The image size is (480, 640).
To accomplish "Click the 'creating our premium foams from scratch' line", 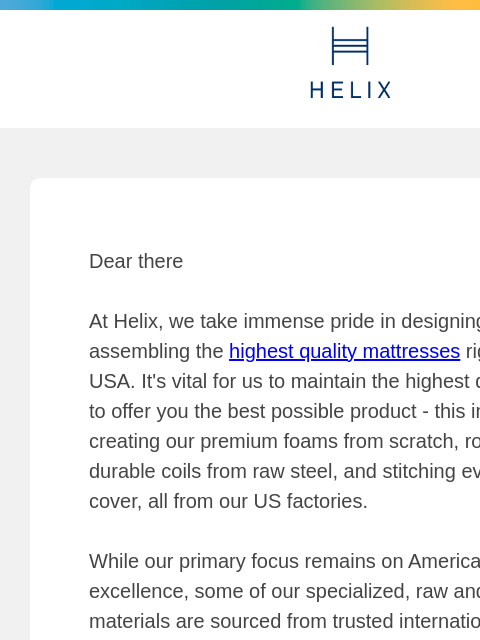I will (284, 441).
